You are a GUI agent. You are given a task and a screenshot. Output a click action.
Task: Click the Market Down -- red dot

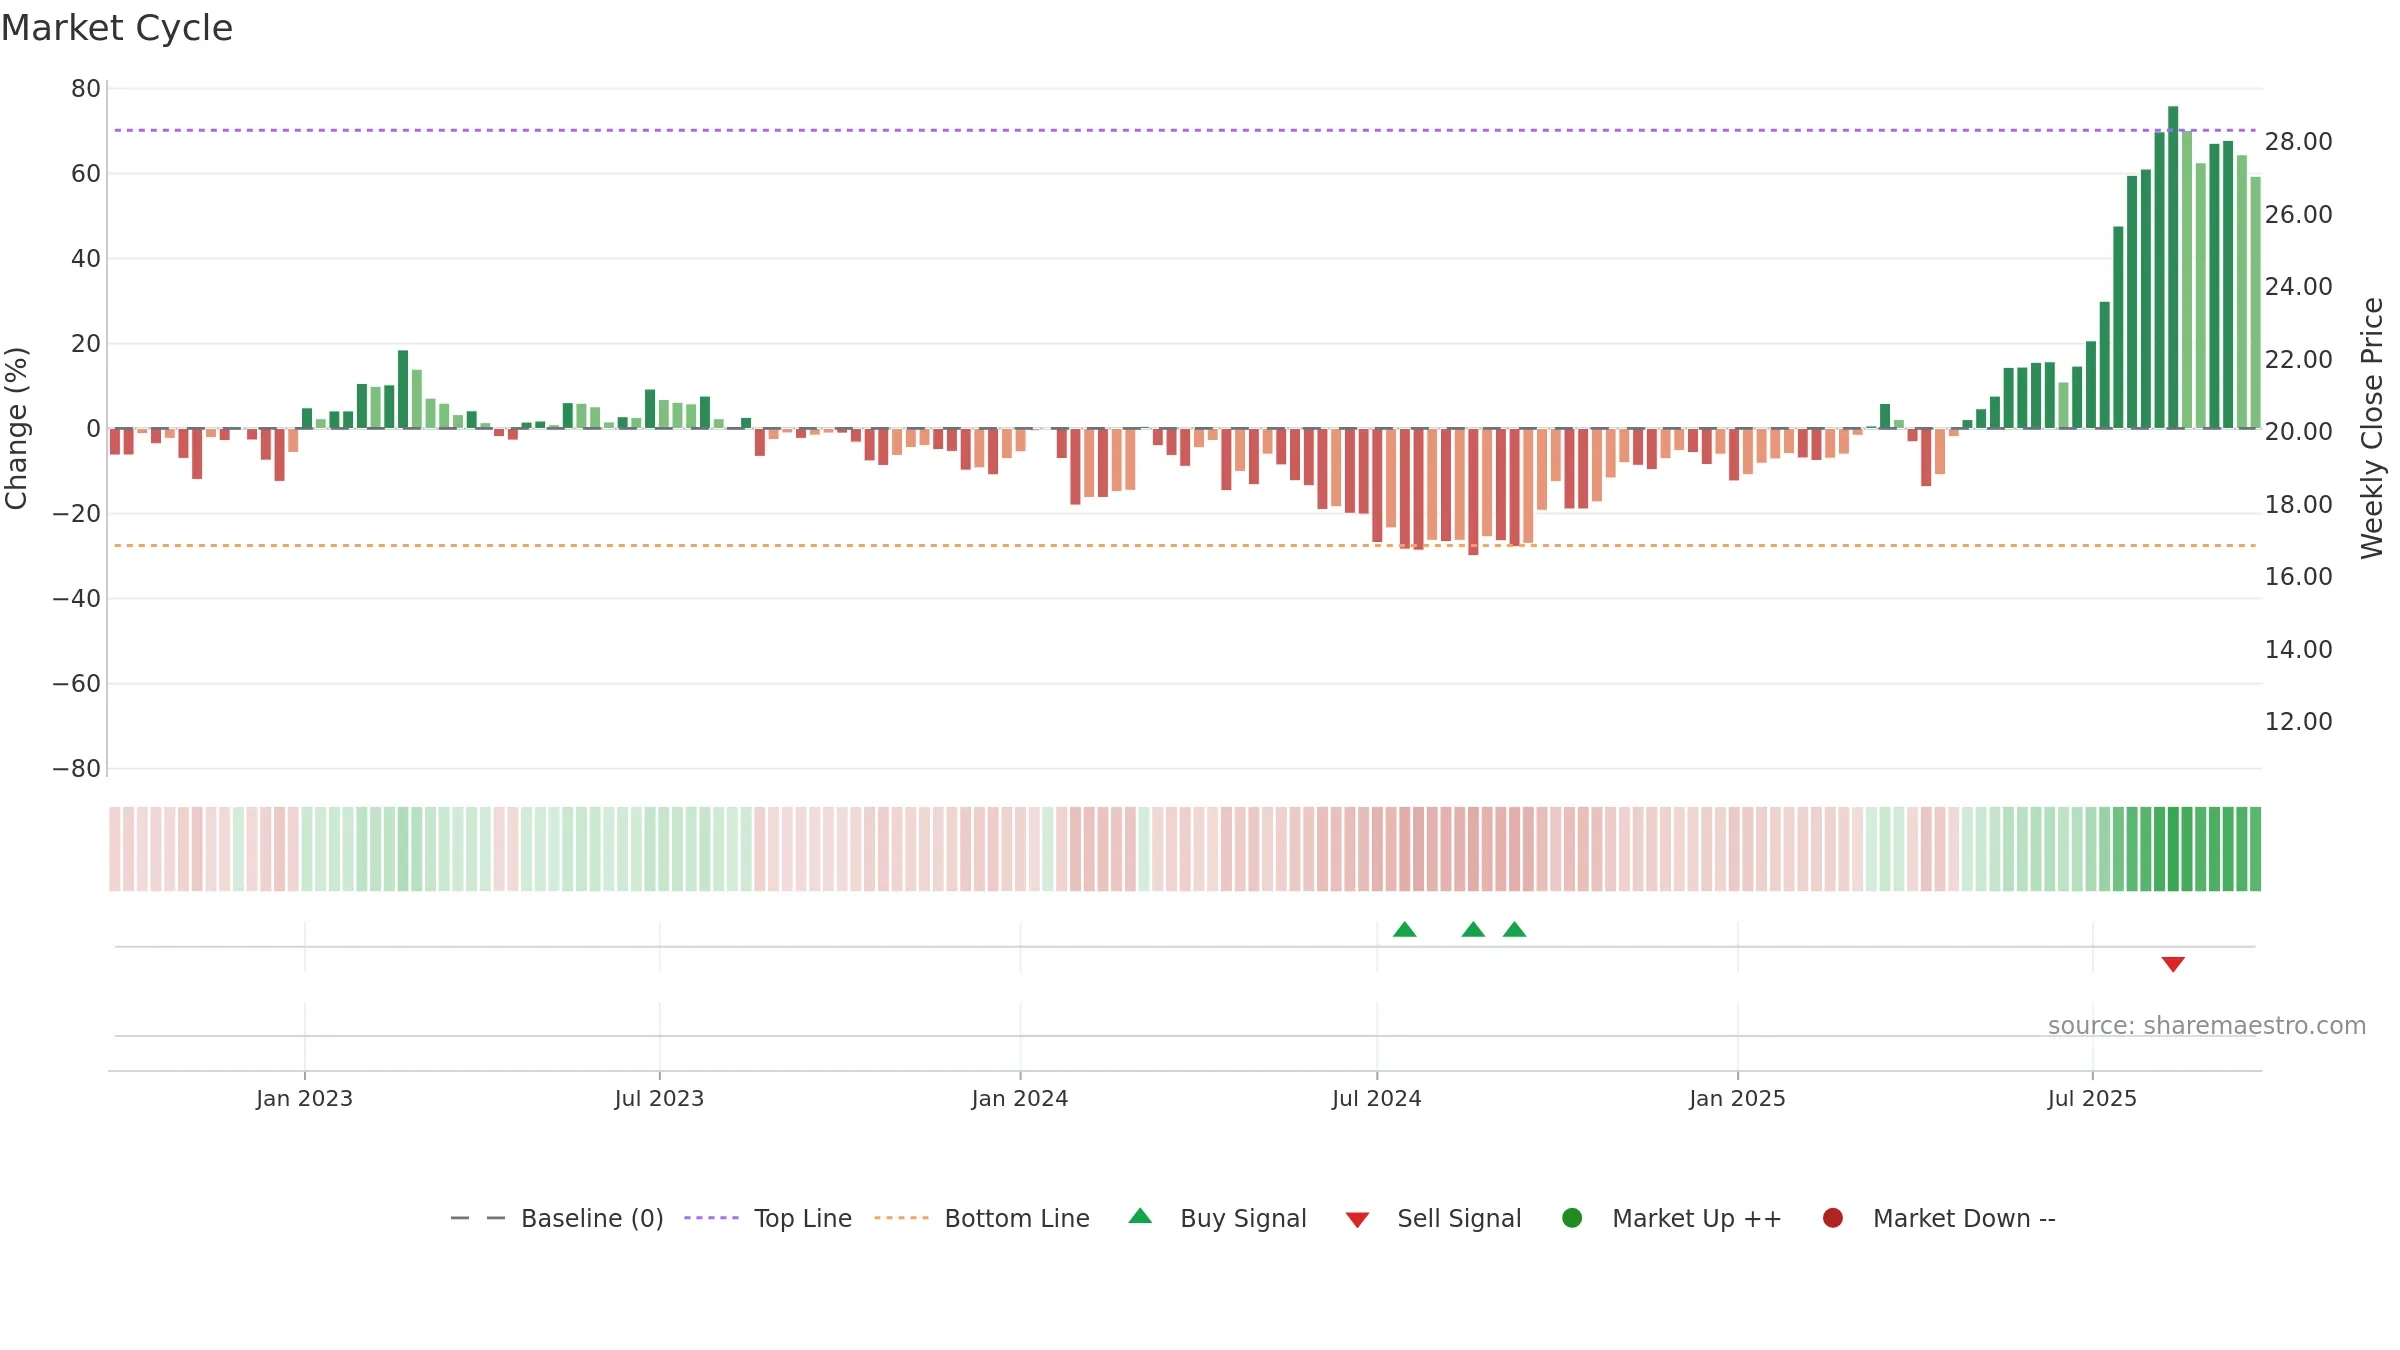click(x=1833, y=1218)
